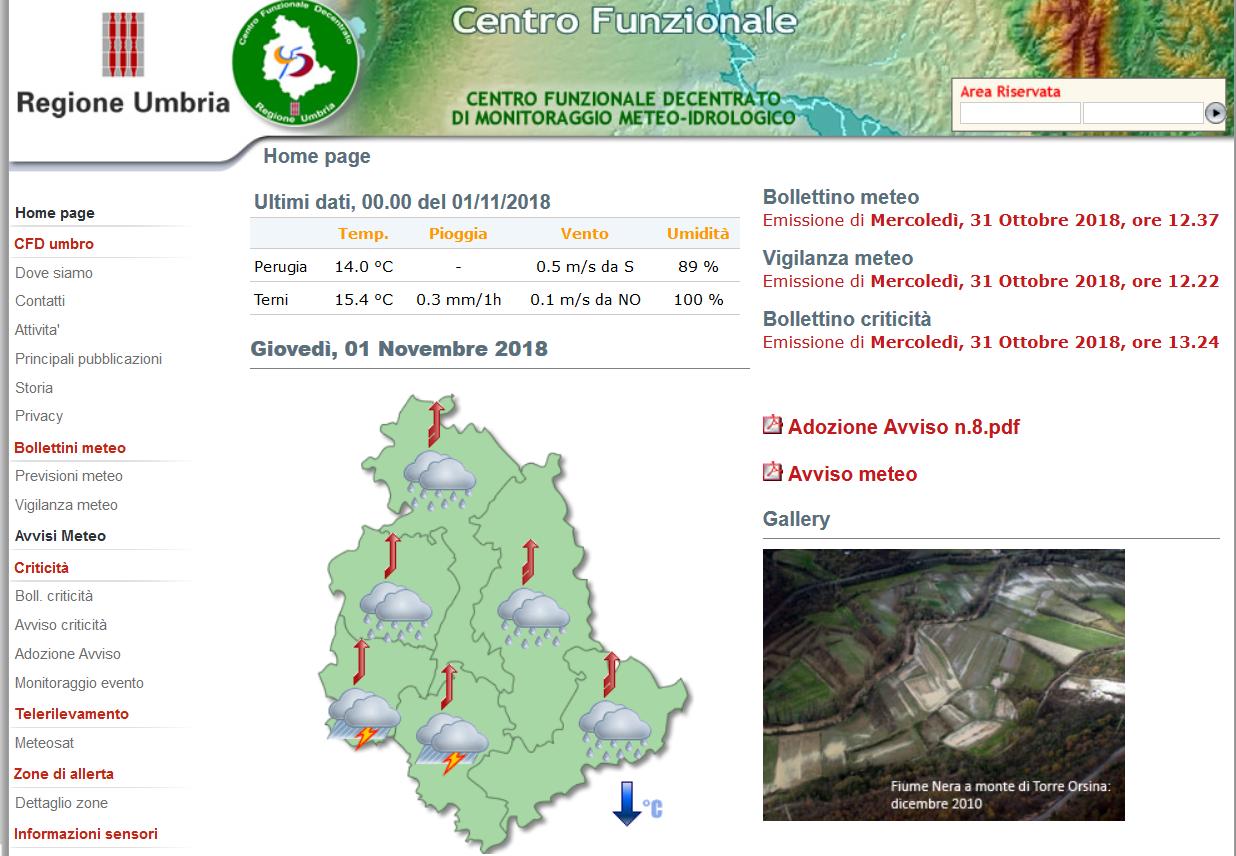Open Principali pubblicazioni
1236x856 pixels.
pyautogui.click(x=88, y=359)
